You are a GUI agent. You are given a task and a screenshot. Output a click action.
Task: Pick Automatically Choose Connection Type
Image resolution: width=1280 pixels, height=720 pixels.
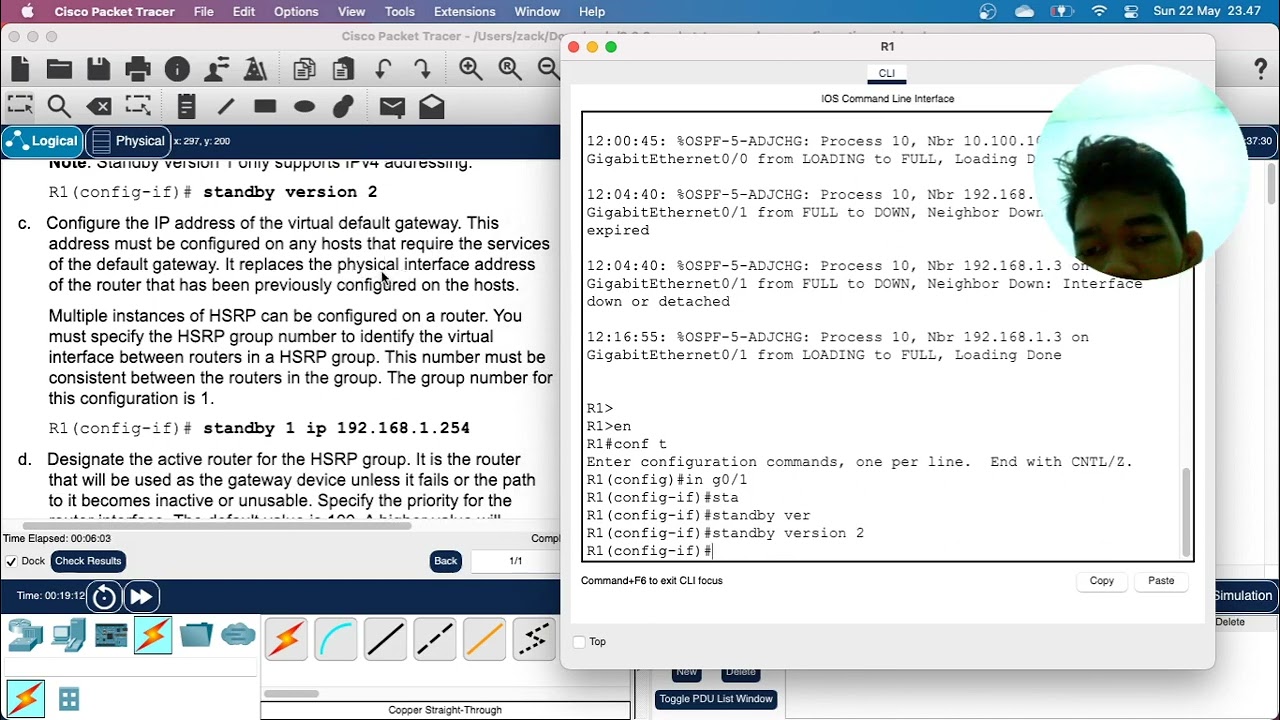tap(286, 640)
